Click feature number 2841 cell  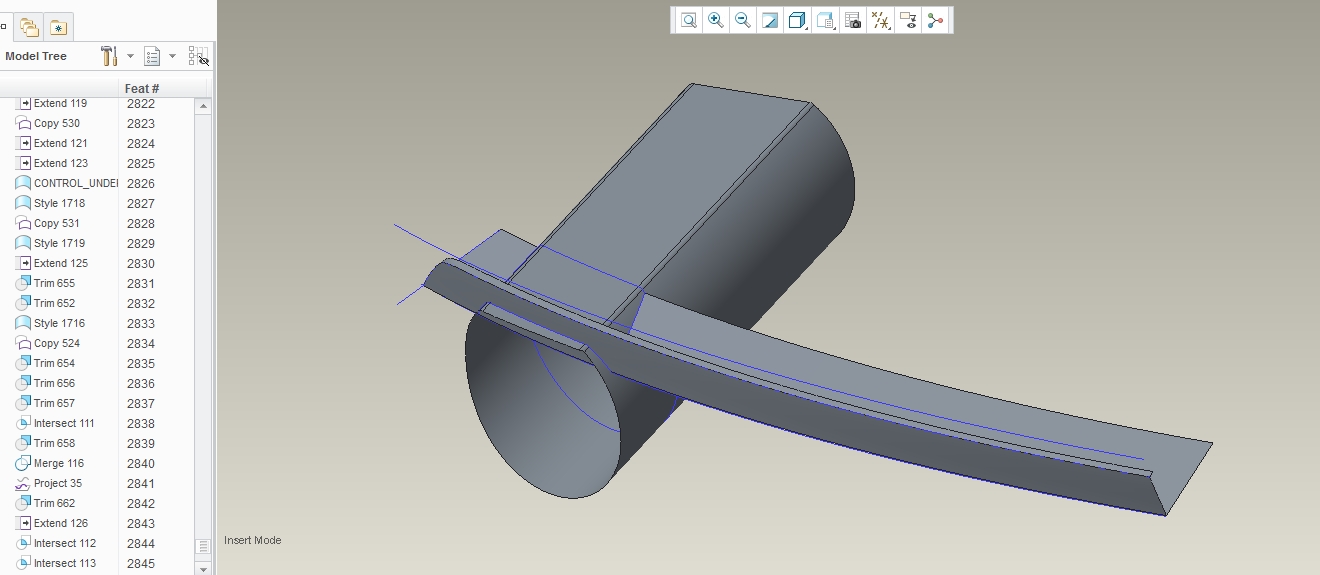point(141,483)
